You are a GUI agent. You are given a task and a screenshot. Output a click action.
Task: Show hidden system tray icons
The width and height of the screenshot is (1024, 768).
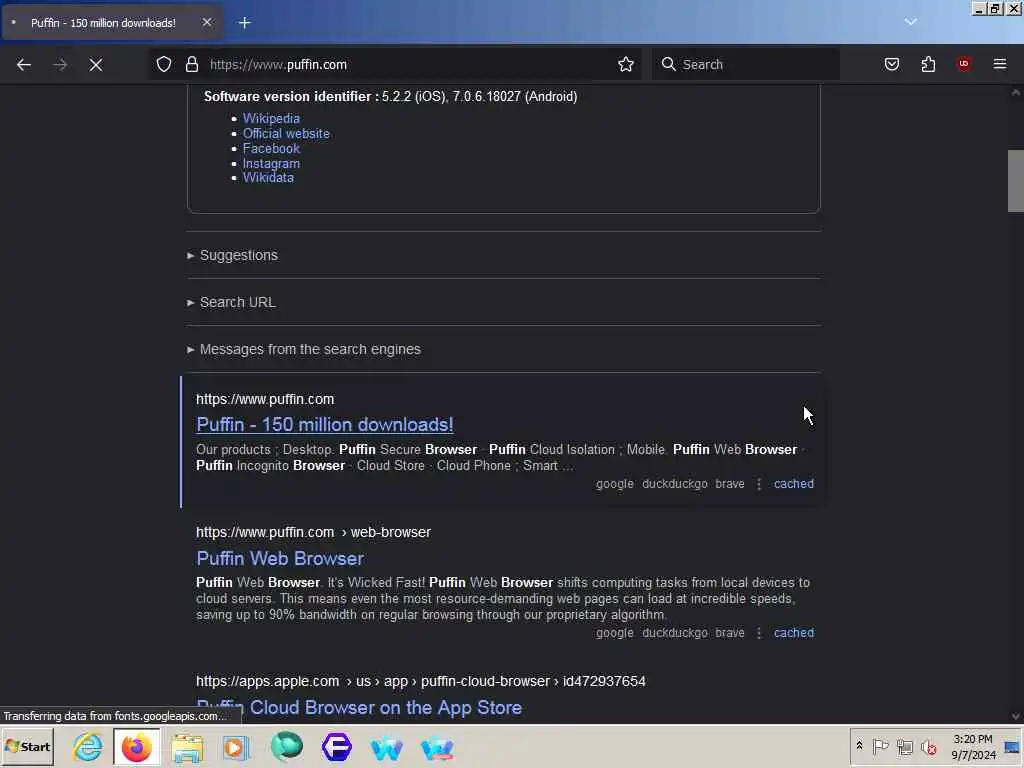(x=859, y=746)
